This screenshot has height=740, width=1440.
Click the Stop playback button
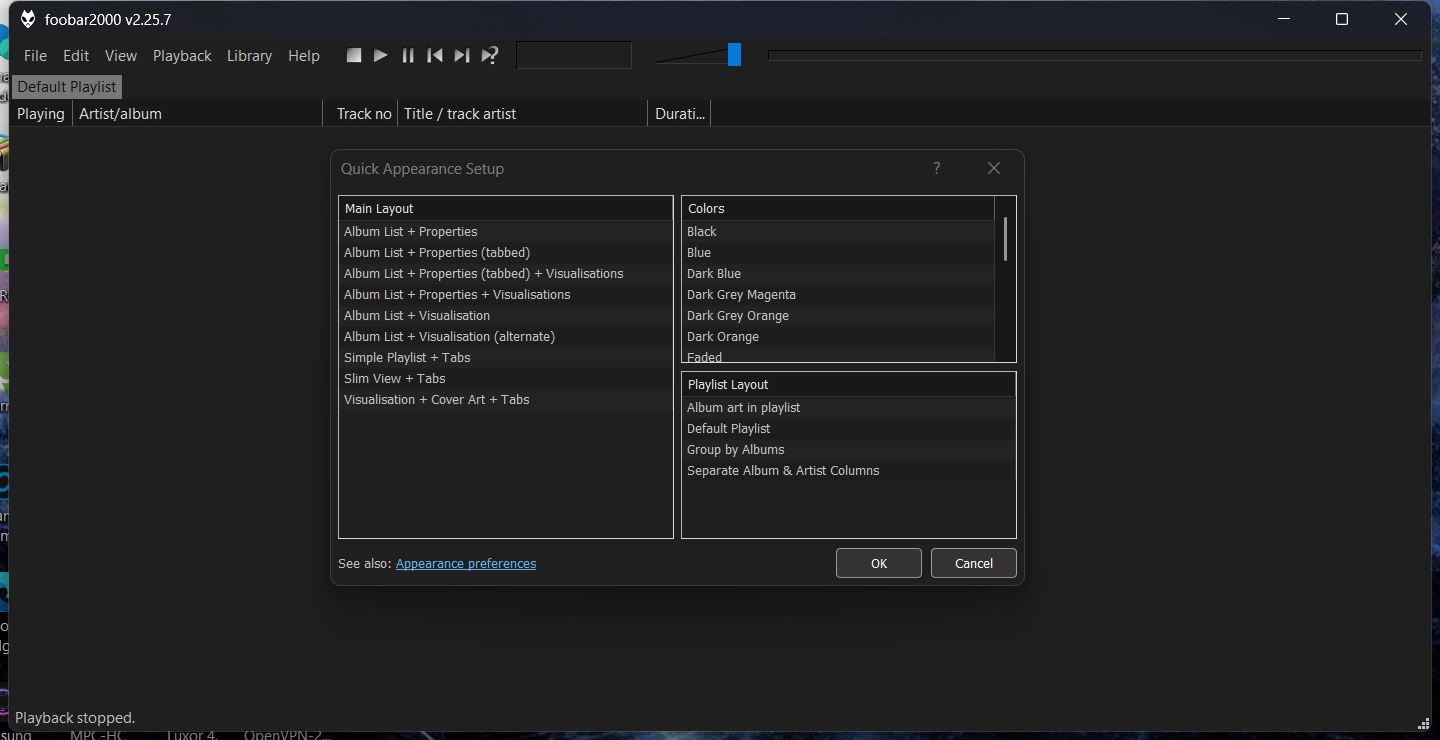click(x=354, y=56)
